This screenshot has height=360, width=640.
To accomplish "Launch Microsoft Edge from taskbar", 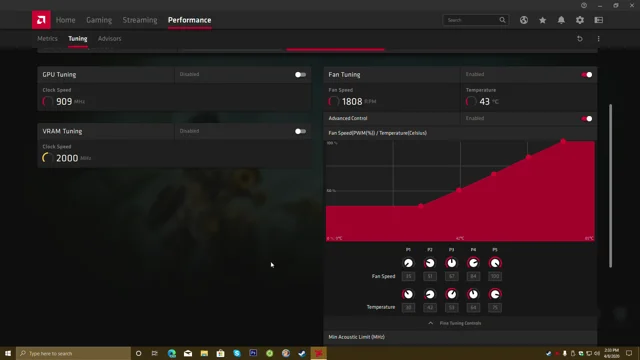I will pyautogui.click(x=171, y=353).
